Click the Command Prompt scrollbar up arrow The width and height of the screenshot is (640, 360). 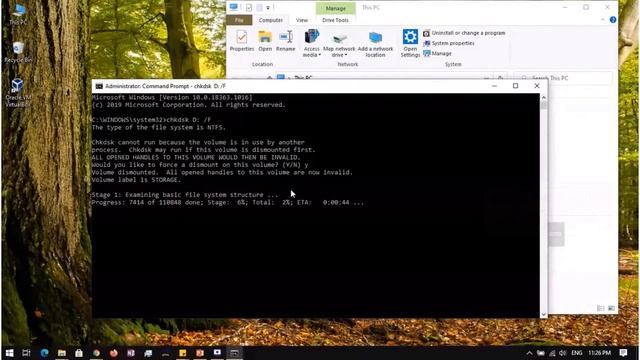[x=543, y=97]
